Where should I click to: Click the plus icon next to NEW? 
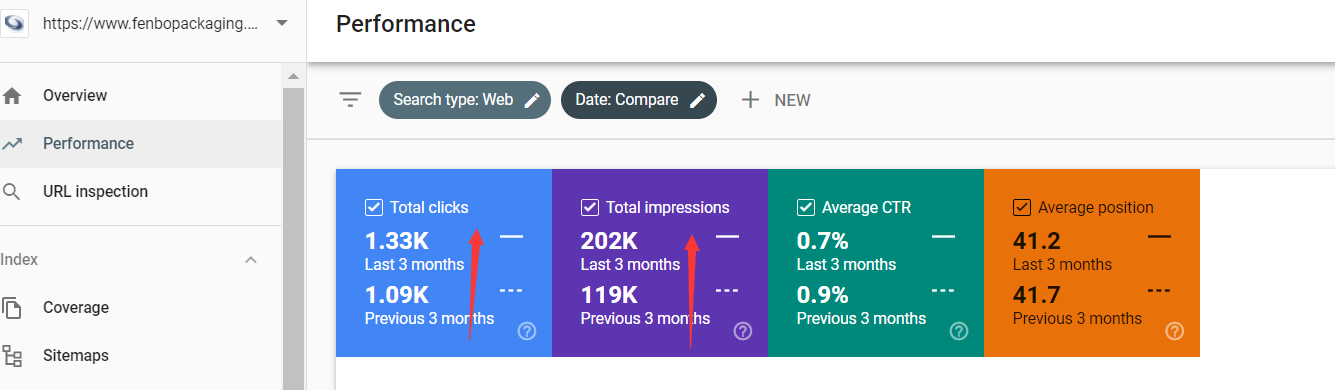(750, 100)
